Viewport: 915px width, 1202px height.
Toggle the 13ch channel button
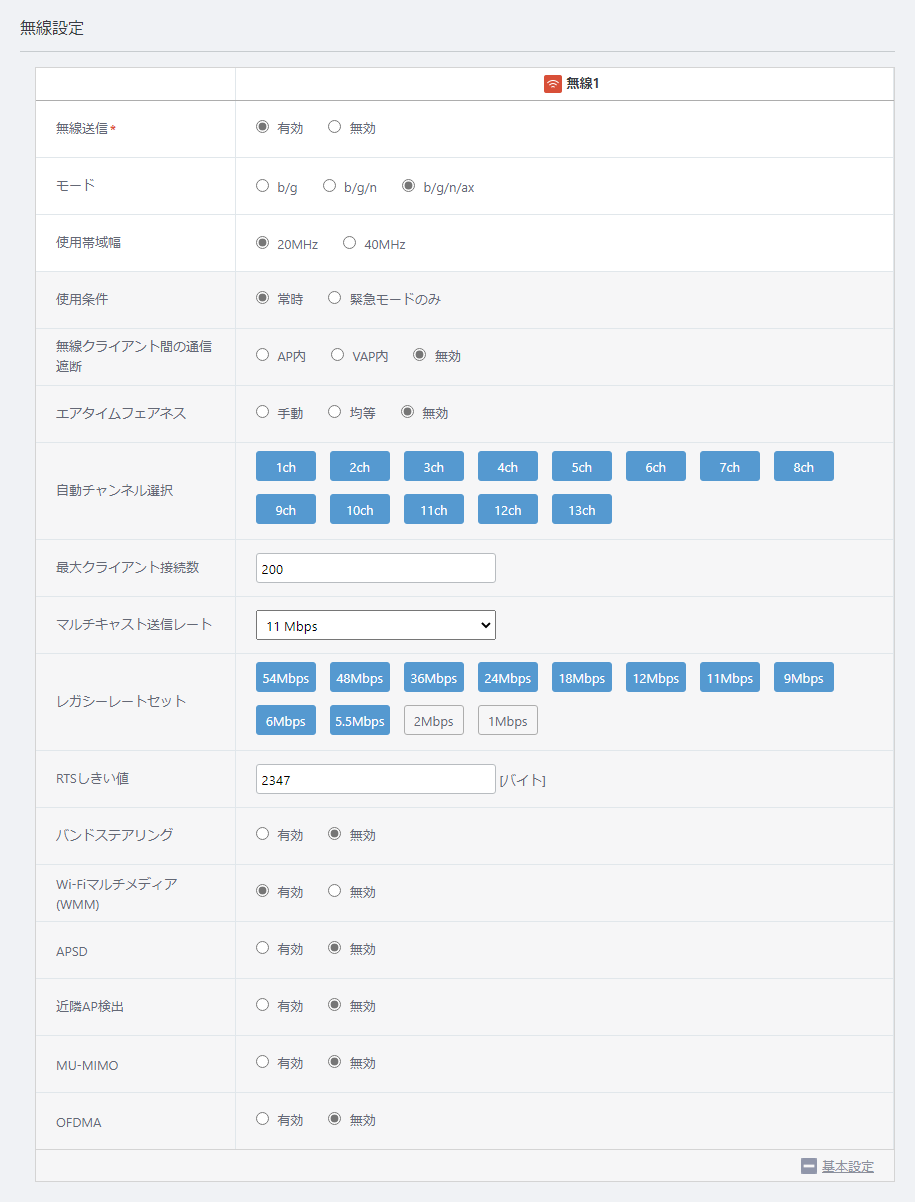[582, 510]
